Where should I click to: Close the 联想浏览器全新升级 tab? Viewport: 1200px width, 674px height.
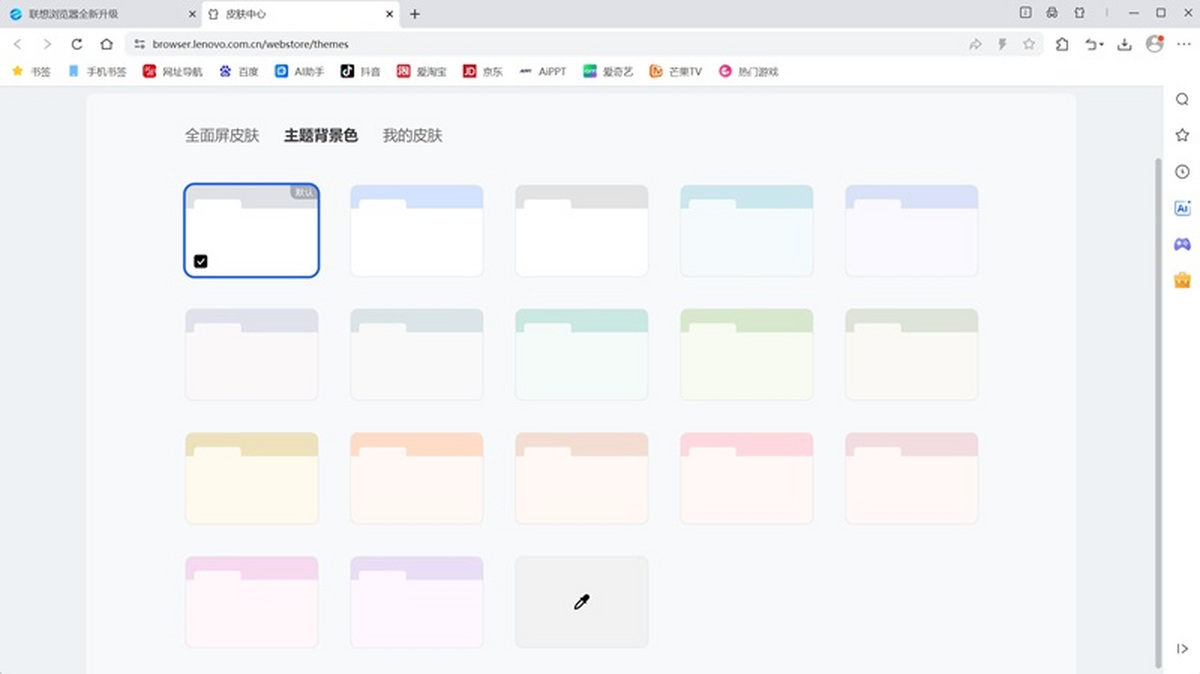(x=192, y=14)
